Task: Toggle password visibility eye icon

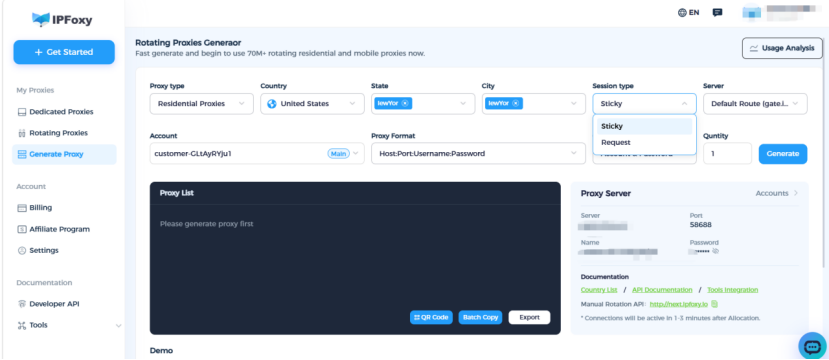Action: point(715,251)
